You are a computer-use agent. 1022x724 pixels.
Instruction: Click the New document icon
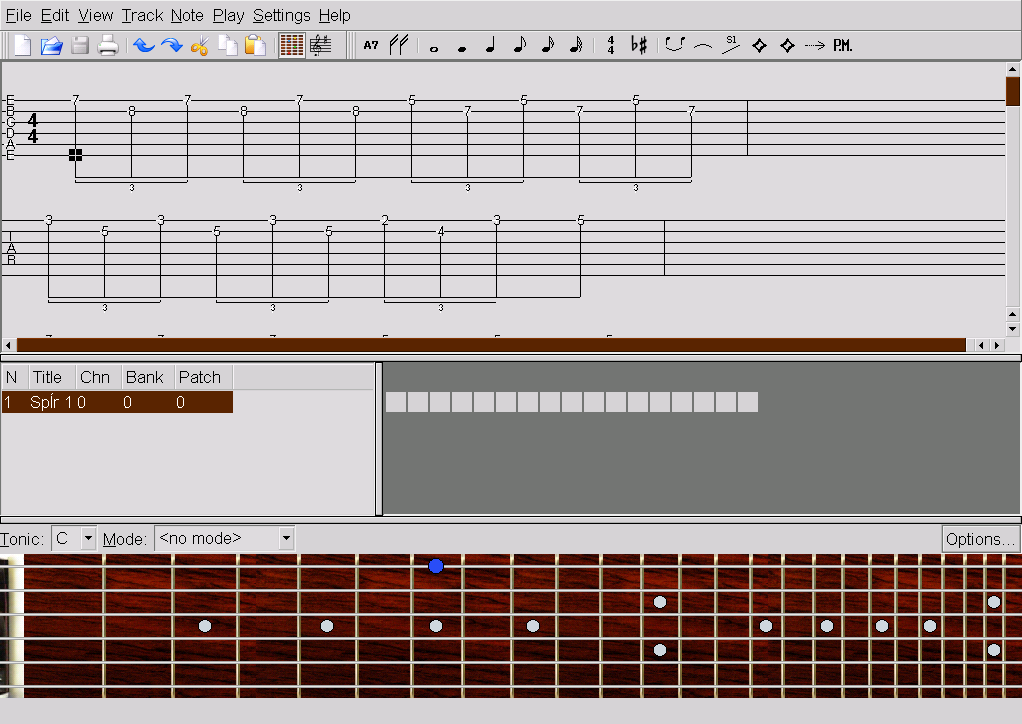(x=22, y=45)
